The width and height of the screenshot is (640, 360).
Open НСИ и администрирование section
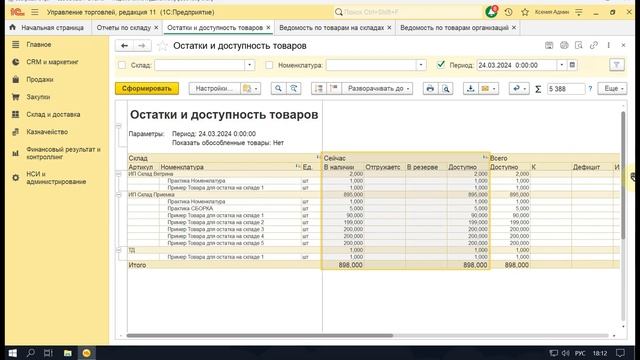[56, 178]
